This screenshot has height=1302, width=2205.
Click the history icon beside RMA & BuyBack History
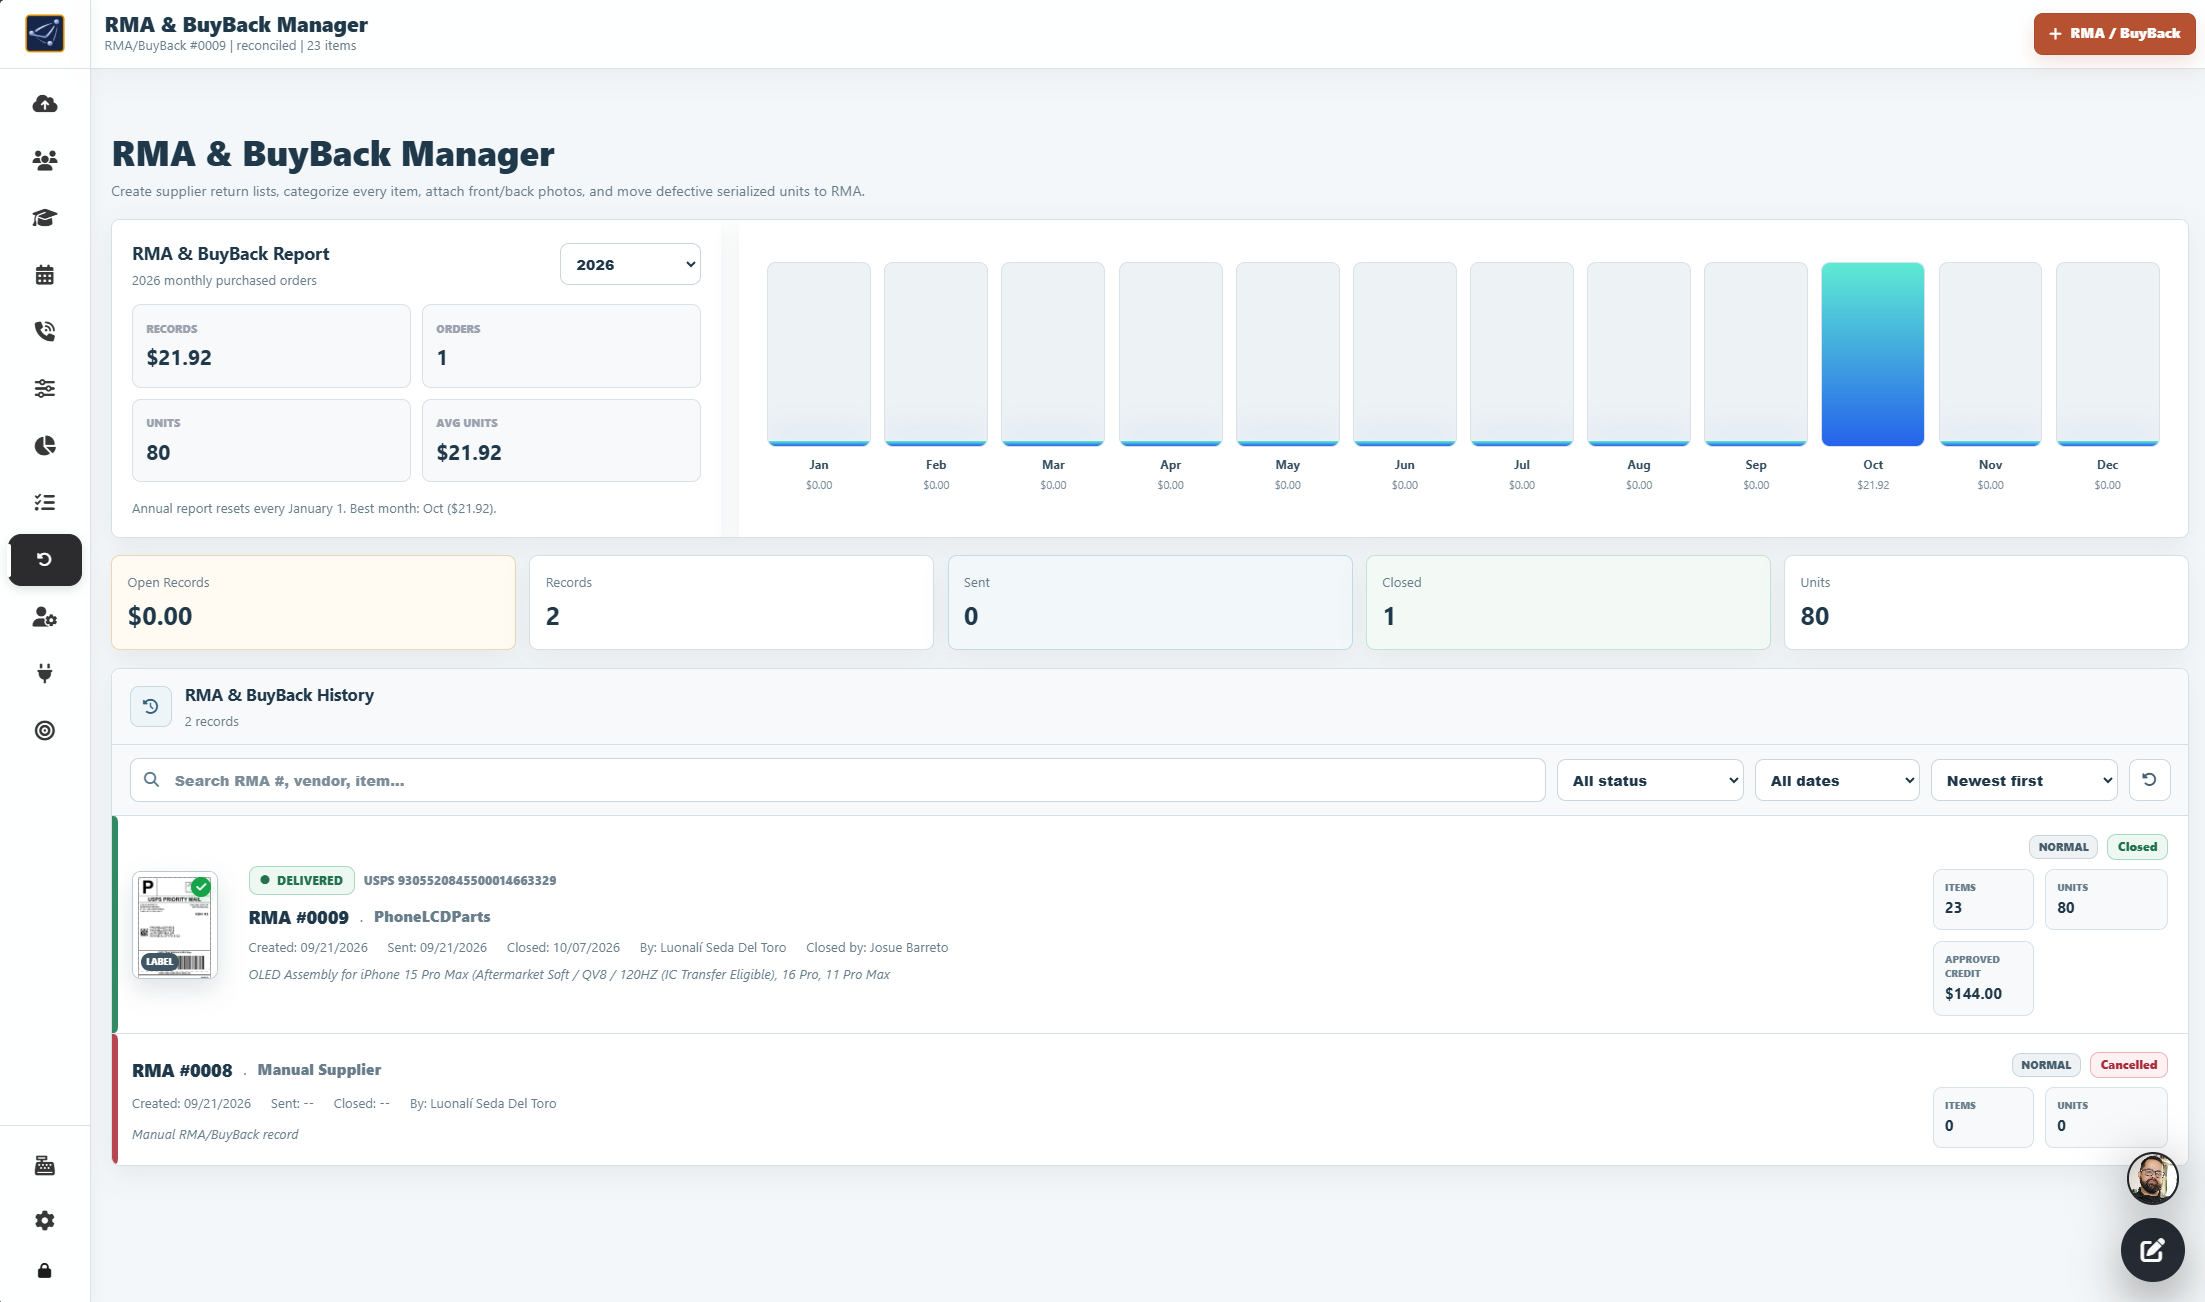point(151,706)
